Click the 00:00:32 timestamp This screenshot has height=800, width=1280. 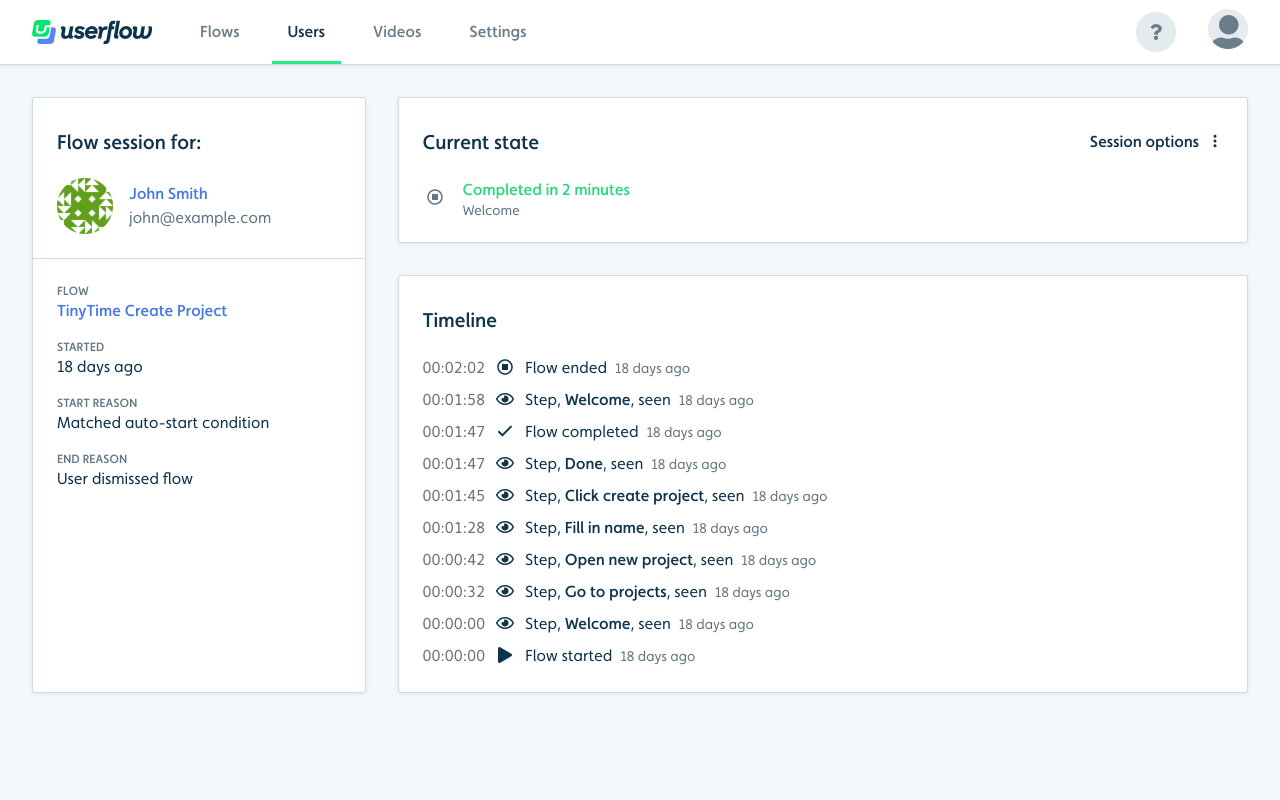click(x=454, y=591)
